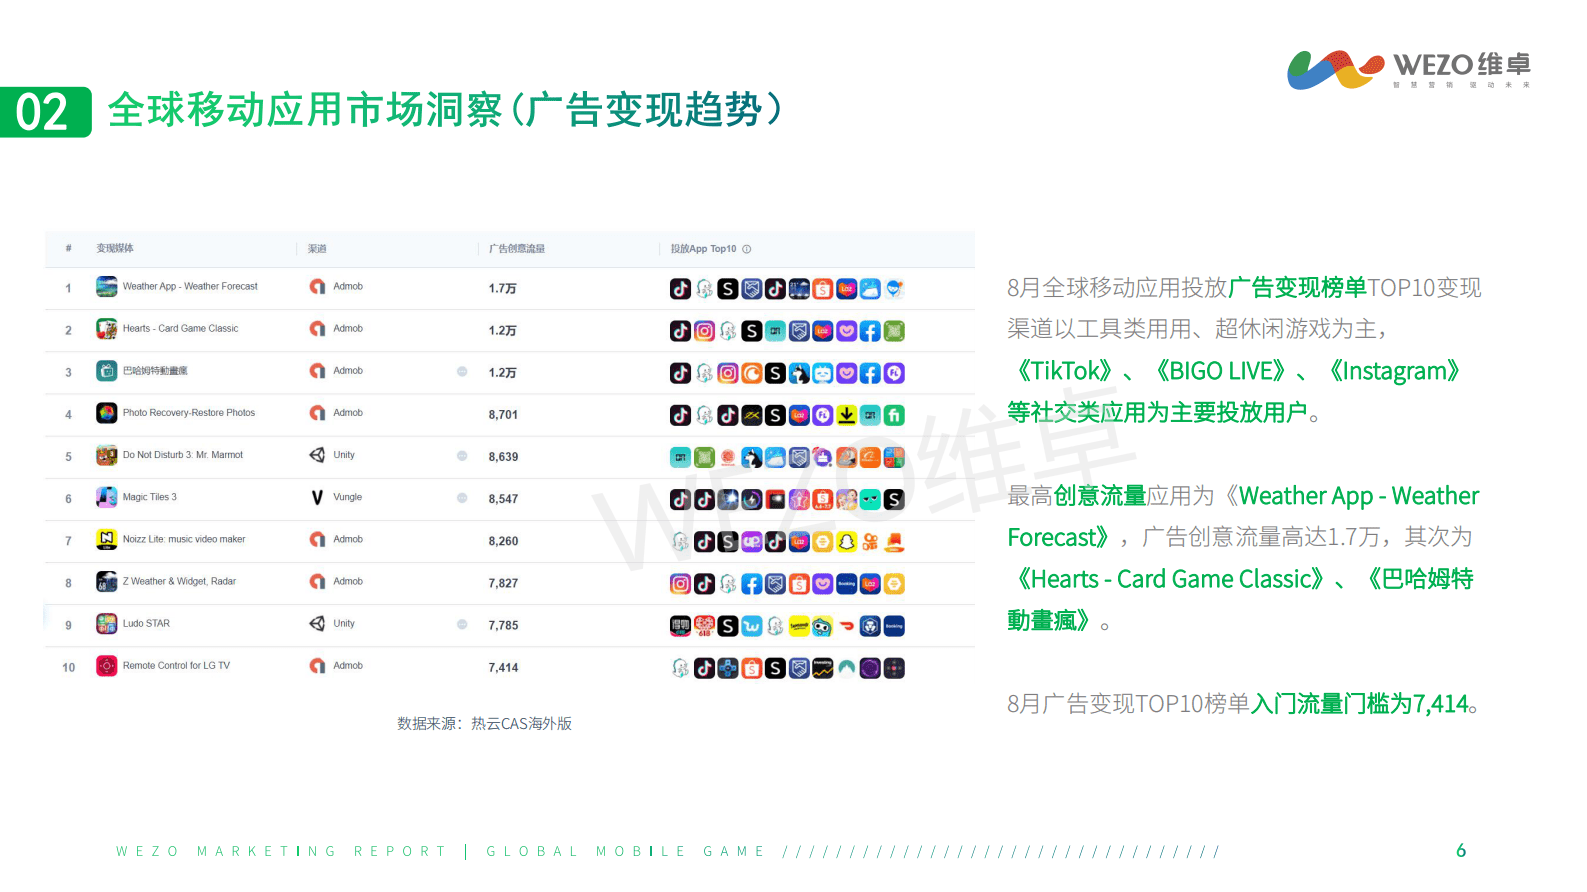The height and width of the screenshot is (892, 1587).
Task: Click the Photo Recovery-Restore Photos app icon
Action: pyautogui.click(x=107, y=413)
